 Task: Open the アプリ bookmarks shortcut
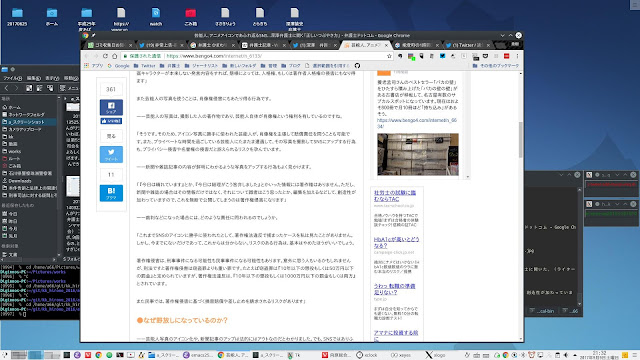[x=94, y=65]
